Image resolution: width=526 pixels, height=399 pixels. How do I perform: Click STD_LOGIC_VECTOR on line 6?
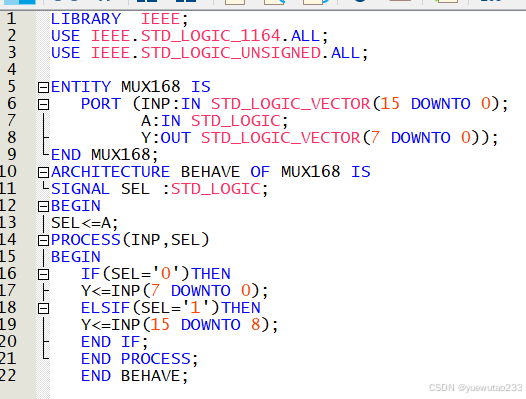coord(291,104)
